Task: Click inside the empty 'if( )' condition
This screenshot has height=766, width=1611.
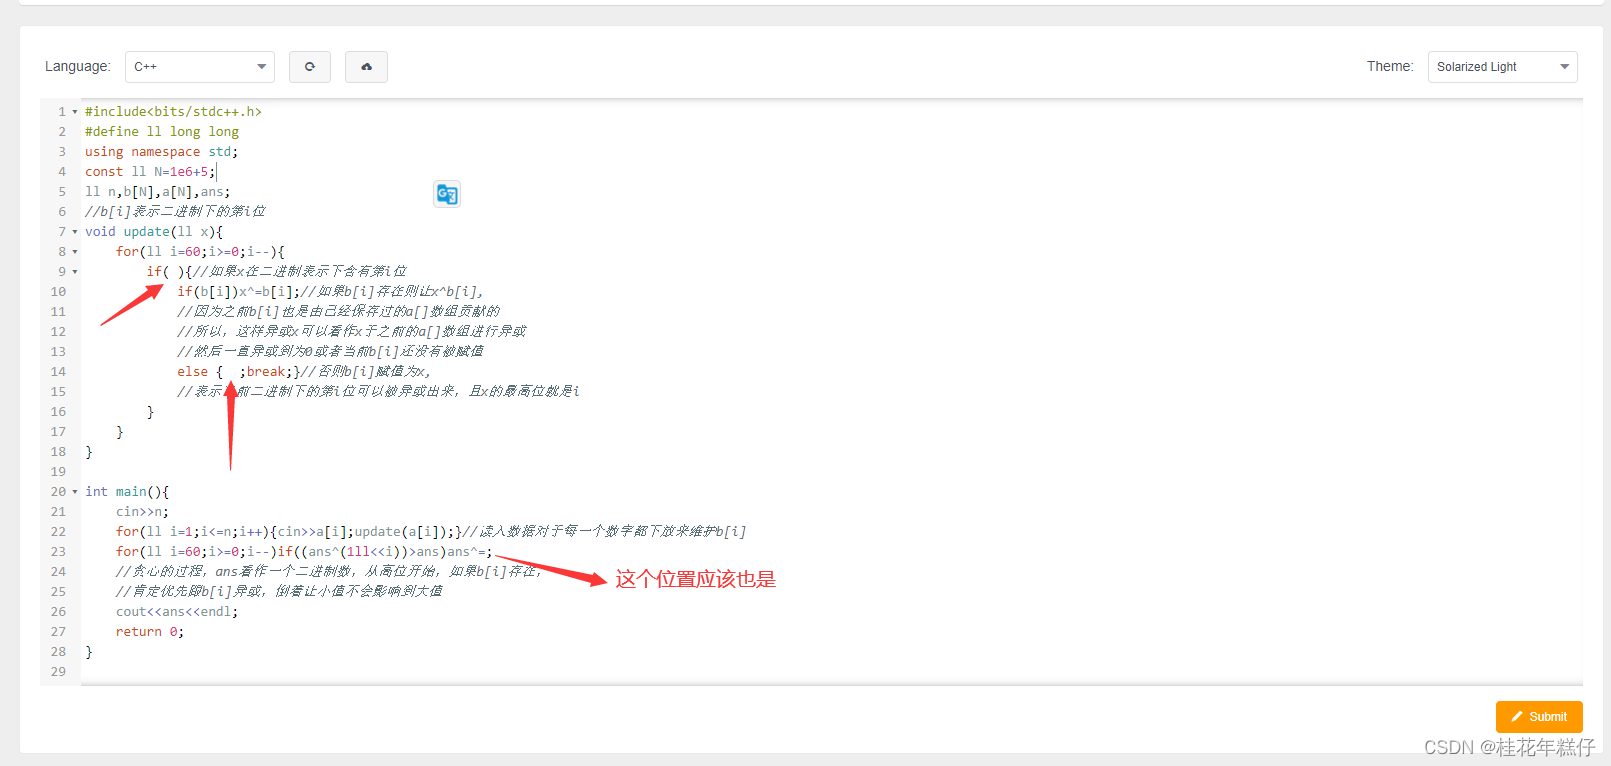Action: (174, 272)
